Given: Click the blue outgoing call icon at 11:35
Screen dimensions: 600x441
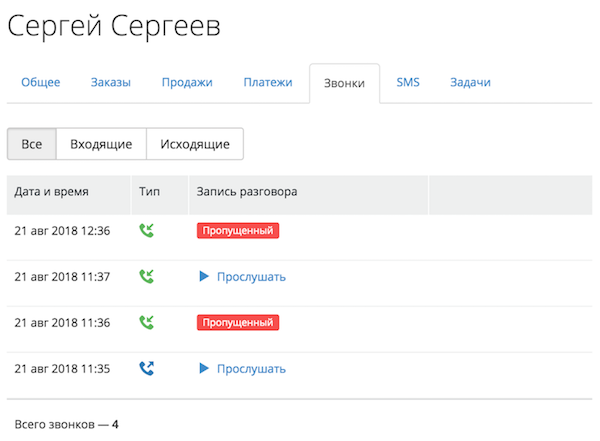Looking at the screenshot, I should tap(148, 368).
